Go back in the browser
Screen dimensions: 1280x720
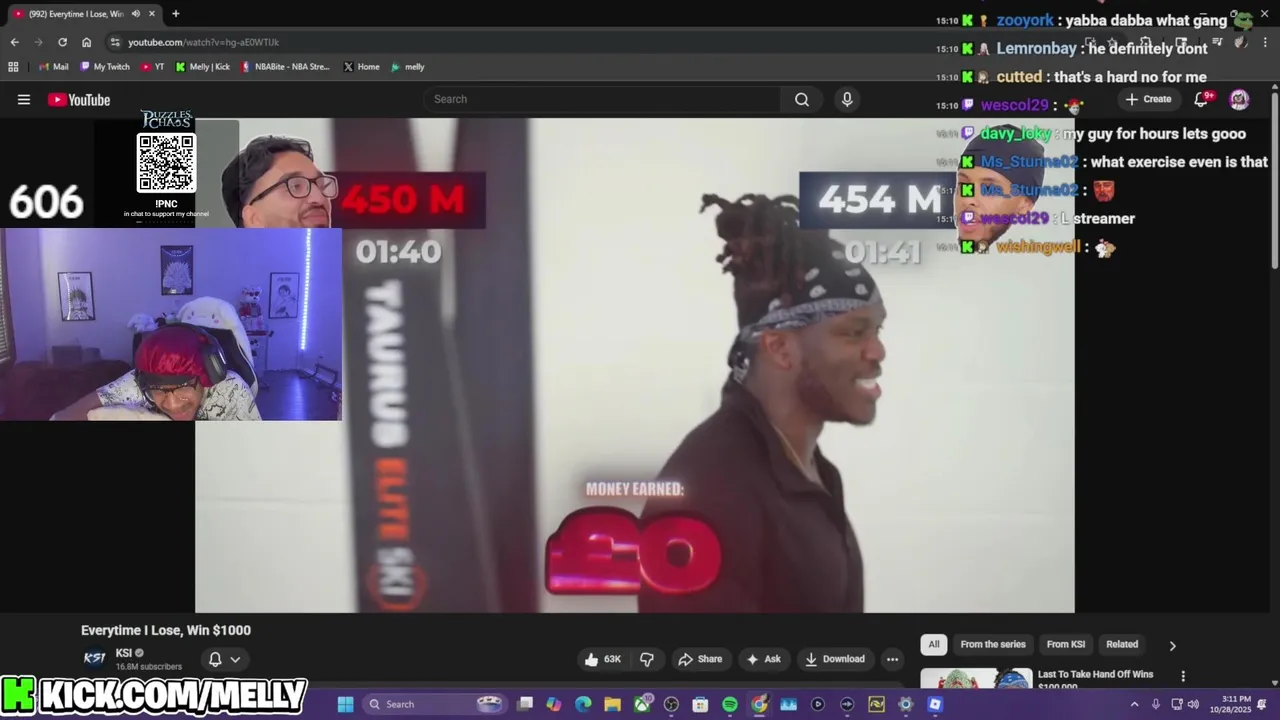14,42
